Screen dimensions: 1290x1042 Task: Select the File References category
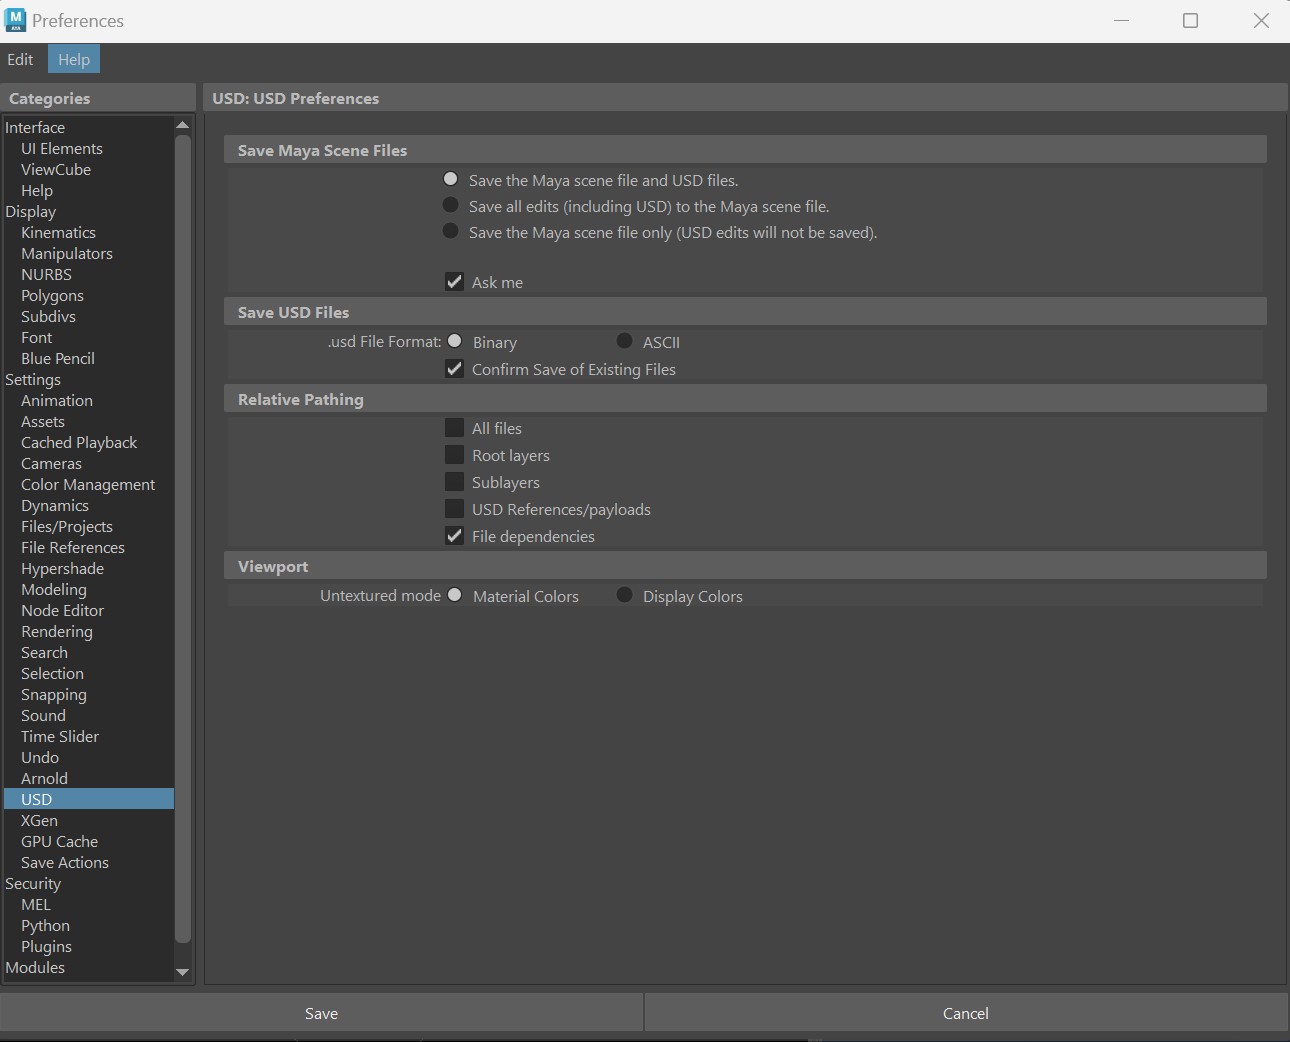tap(73, 547)
